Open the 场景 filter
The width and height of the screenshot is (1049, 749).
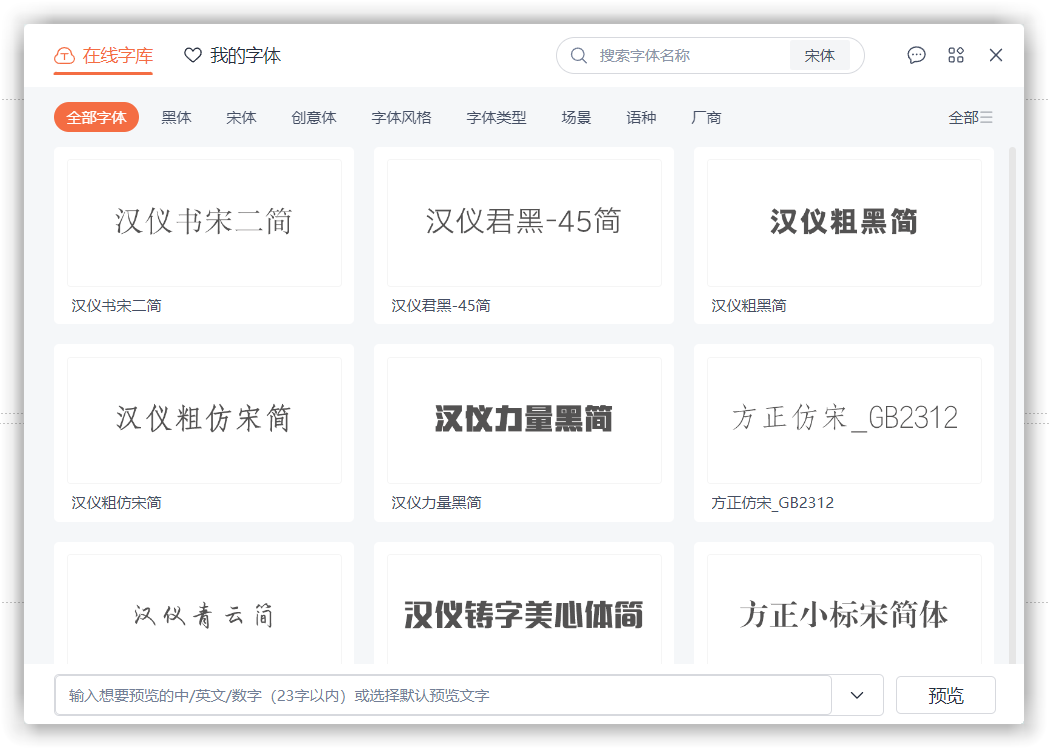tap(576, 118)
